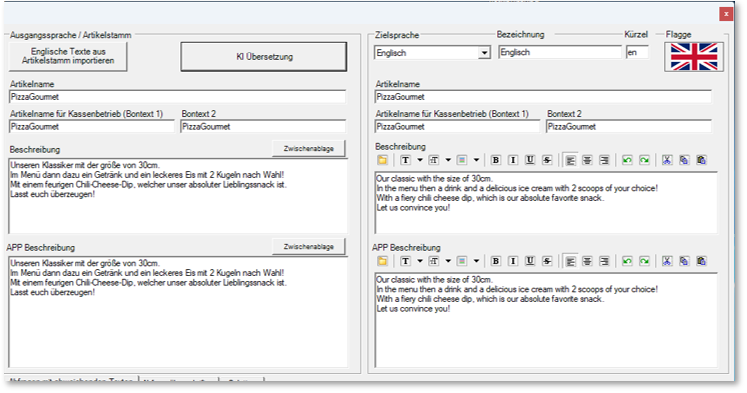Click target Bontext 1 field under Zielsprache

tap(458, 127)
